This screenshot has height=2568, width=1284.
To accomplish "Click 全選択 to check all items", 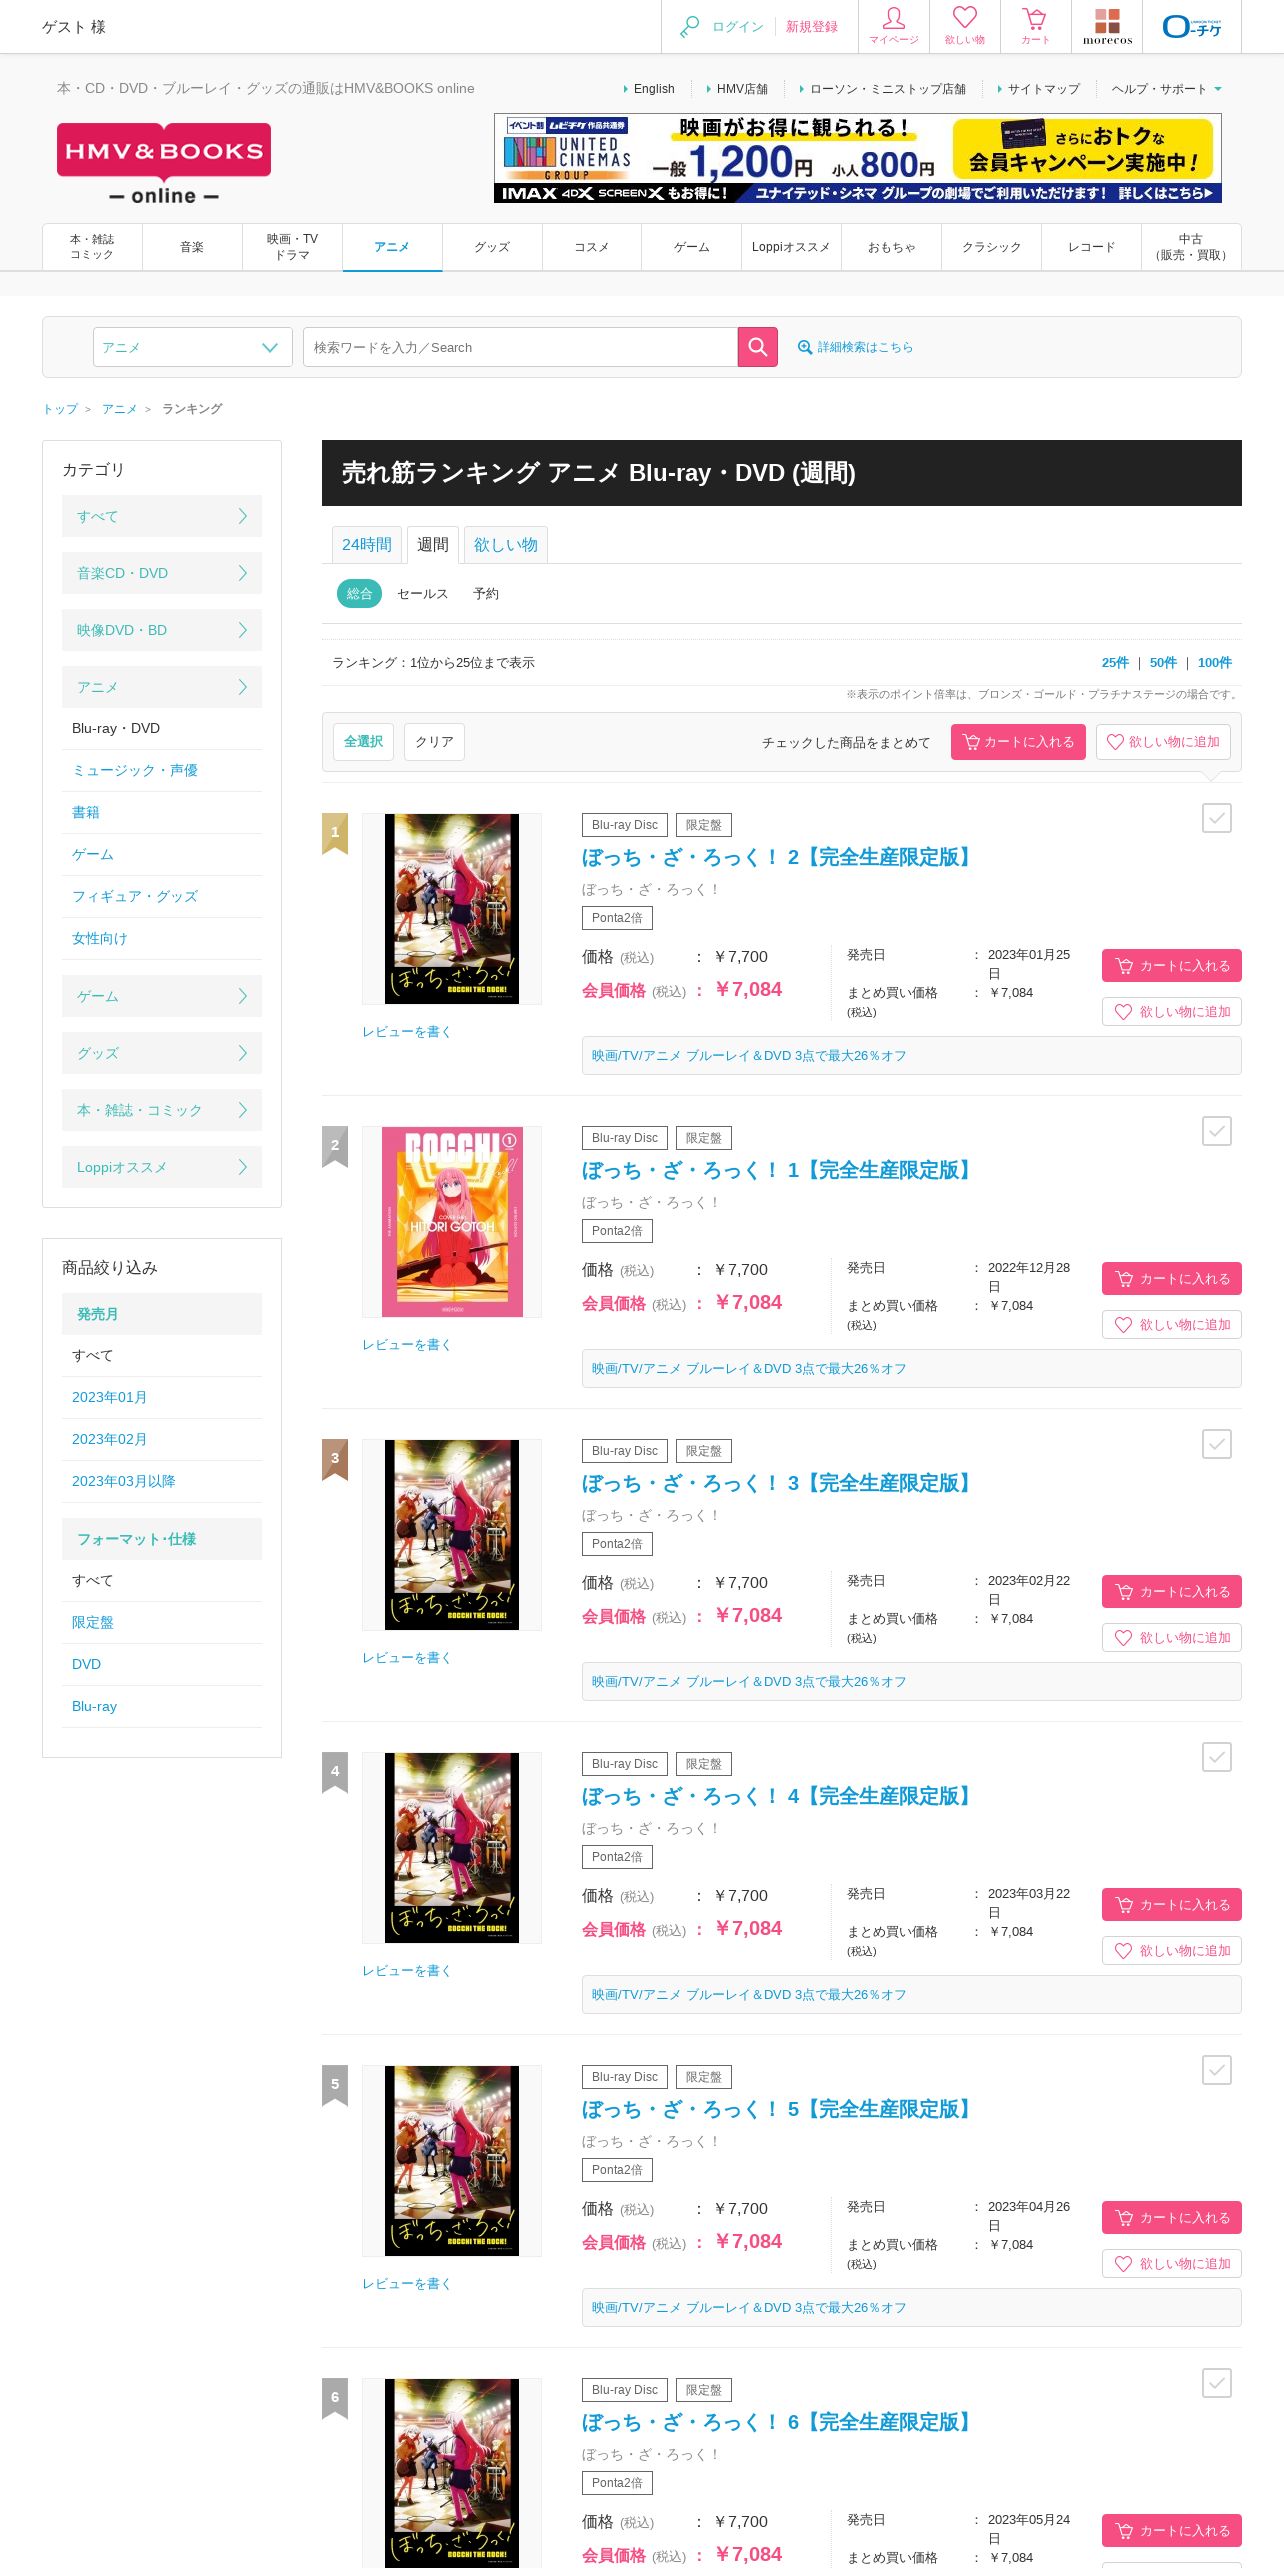I will tap(363, 742).
